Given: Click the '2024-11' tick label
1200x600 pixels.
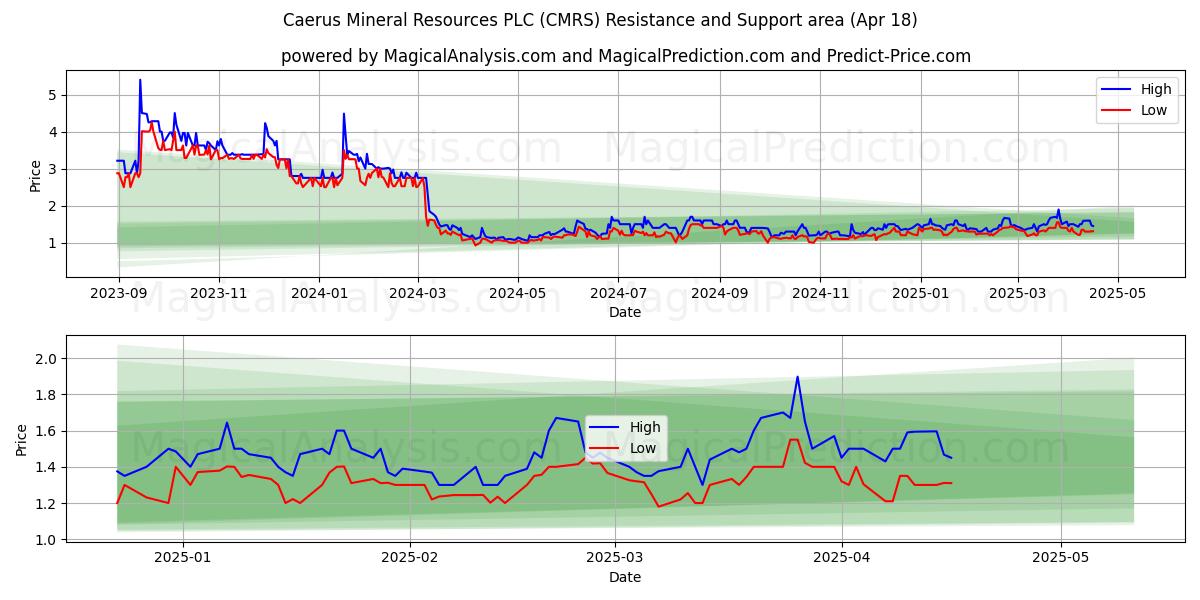Looking at the screenshot, I should coord(820,294).
